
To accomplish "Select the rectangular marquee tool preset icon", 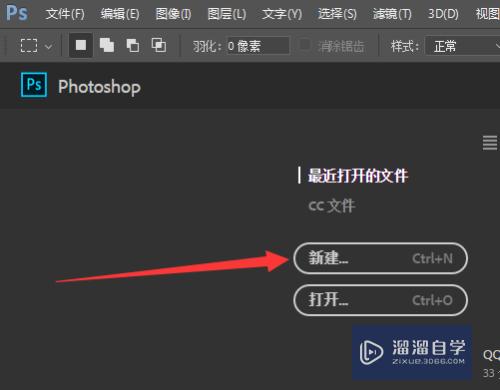I will [x=29, y=45].
